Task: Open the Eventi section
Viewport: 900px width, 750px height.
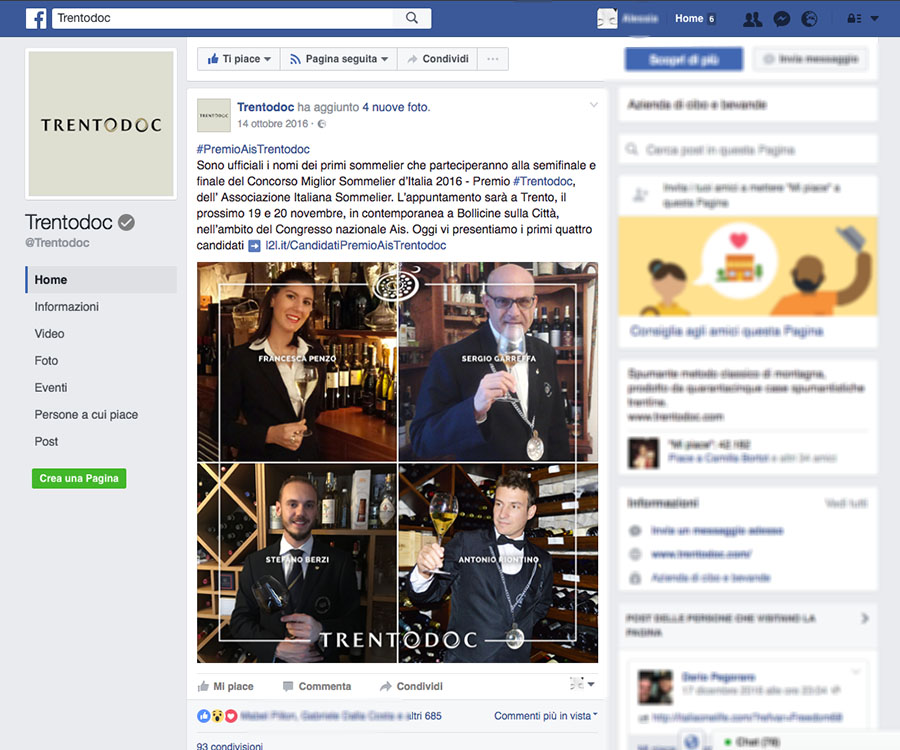Action: [51, 387]
